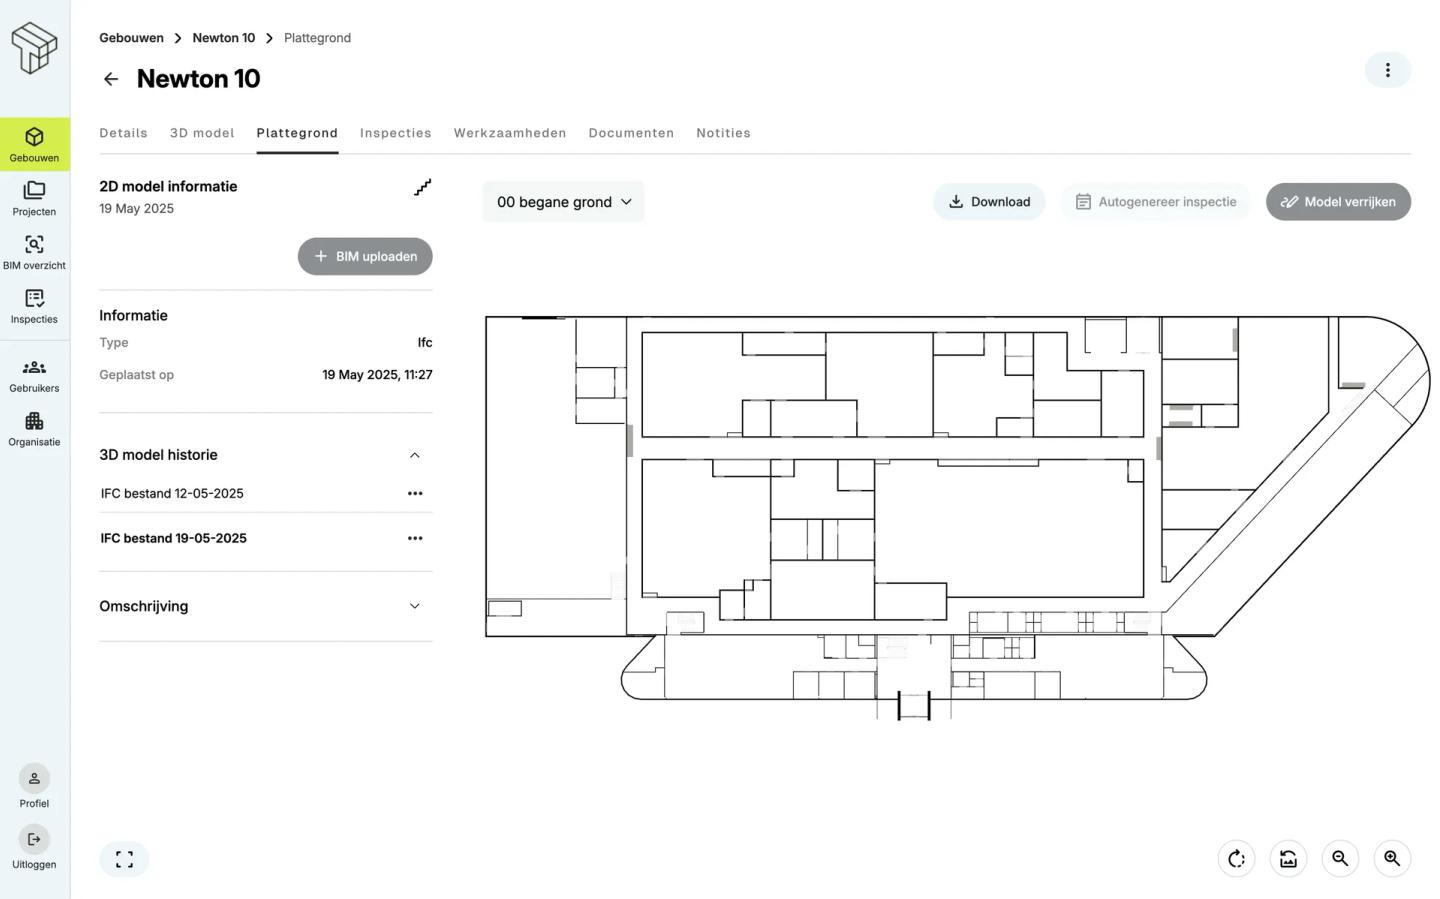Click the Download button
The width and height of the screenshot is (1440, 899).
(989, 202)
